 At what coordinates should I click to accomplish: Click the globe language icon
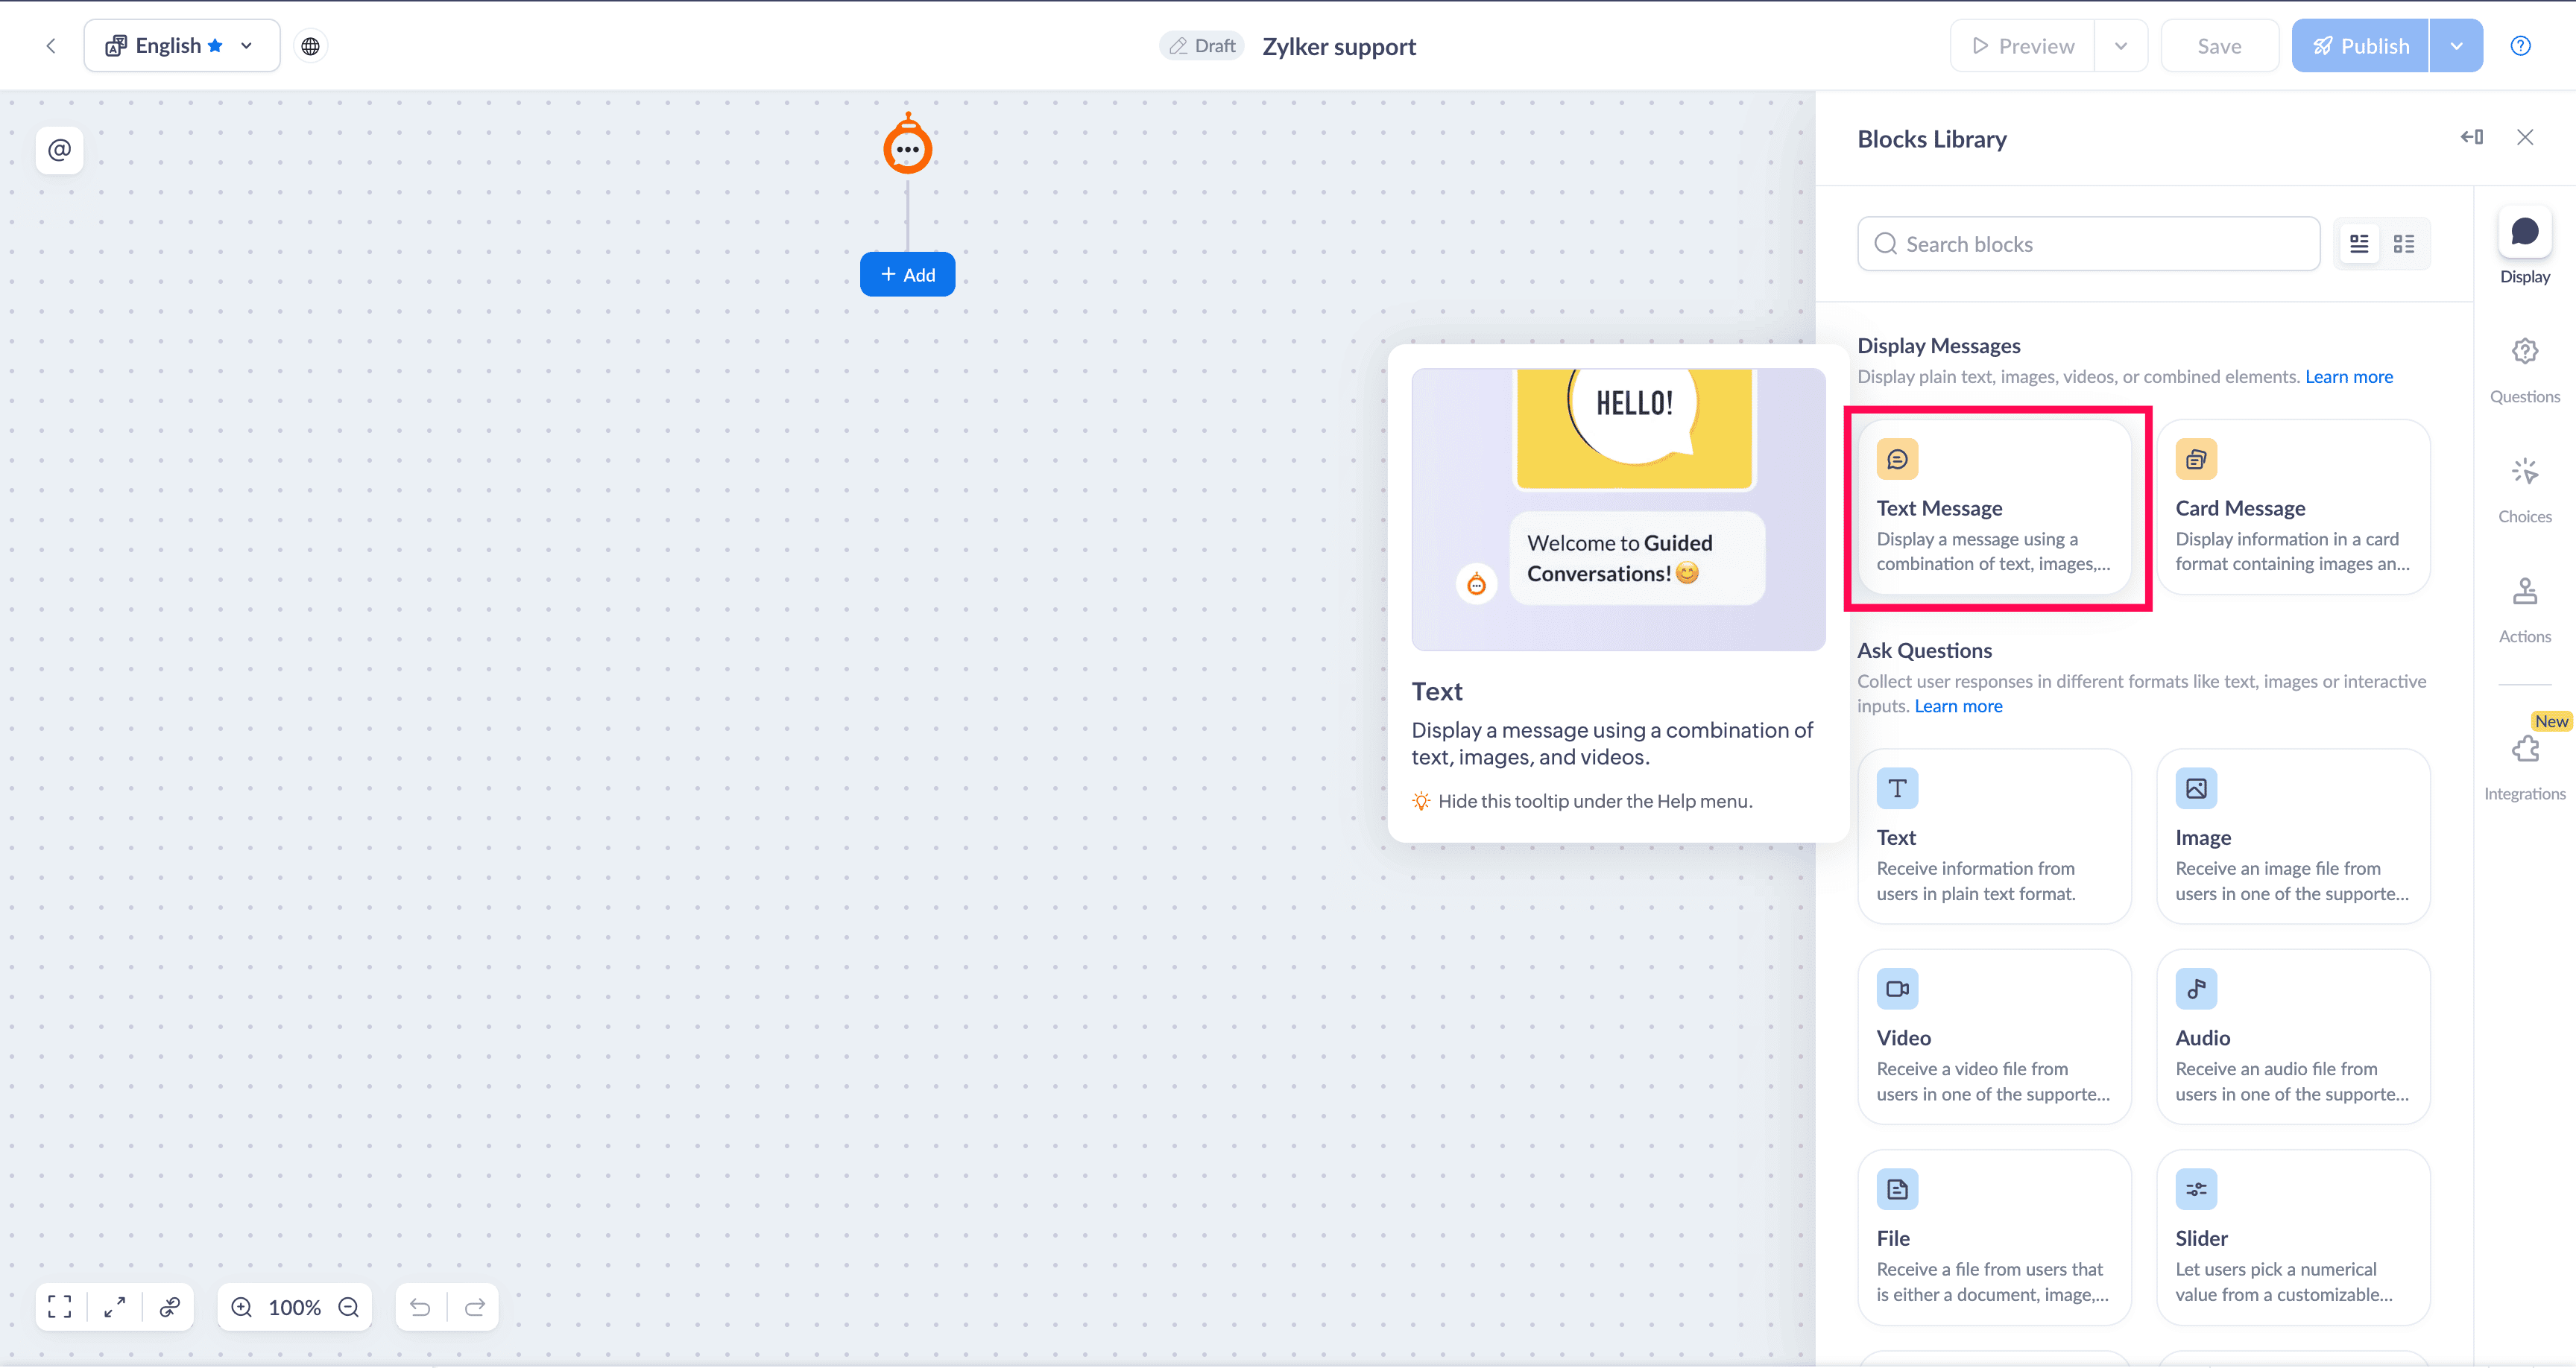pyautogui.click(x=311, y=46)
